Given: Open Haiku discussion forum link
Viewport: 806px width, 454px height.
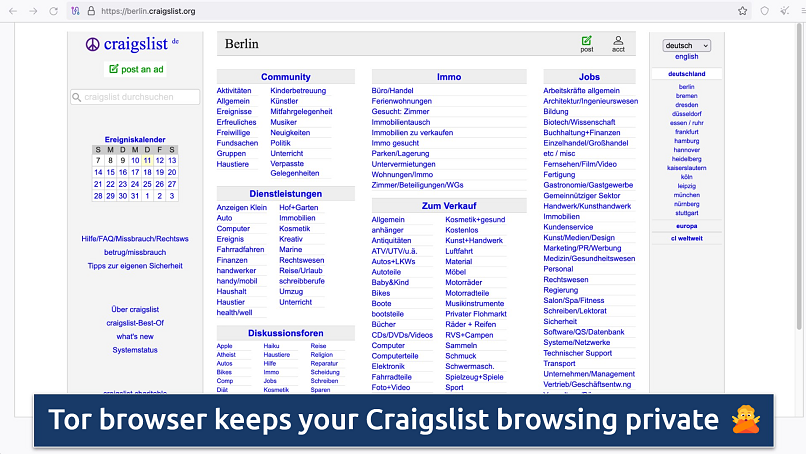Looking at the screenshot, I should (x=271, y=346).
